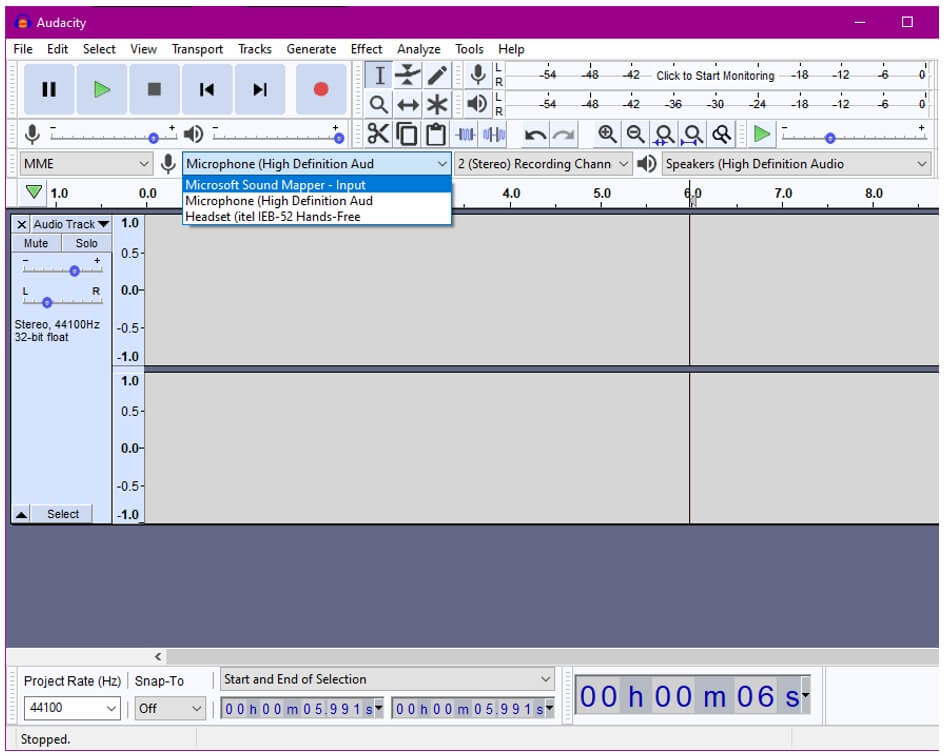This screenshot has height=756, width=949.
Task: Click the Zoom Toggle icon
Action: pos(721,134)
